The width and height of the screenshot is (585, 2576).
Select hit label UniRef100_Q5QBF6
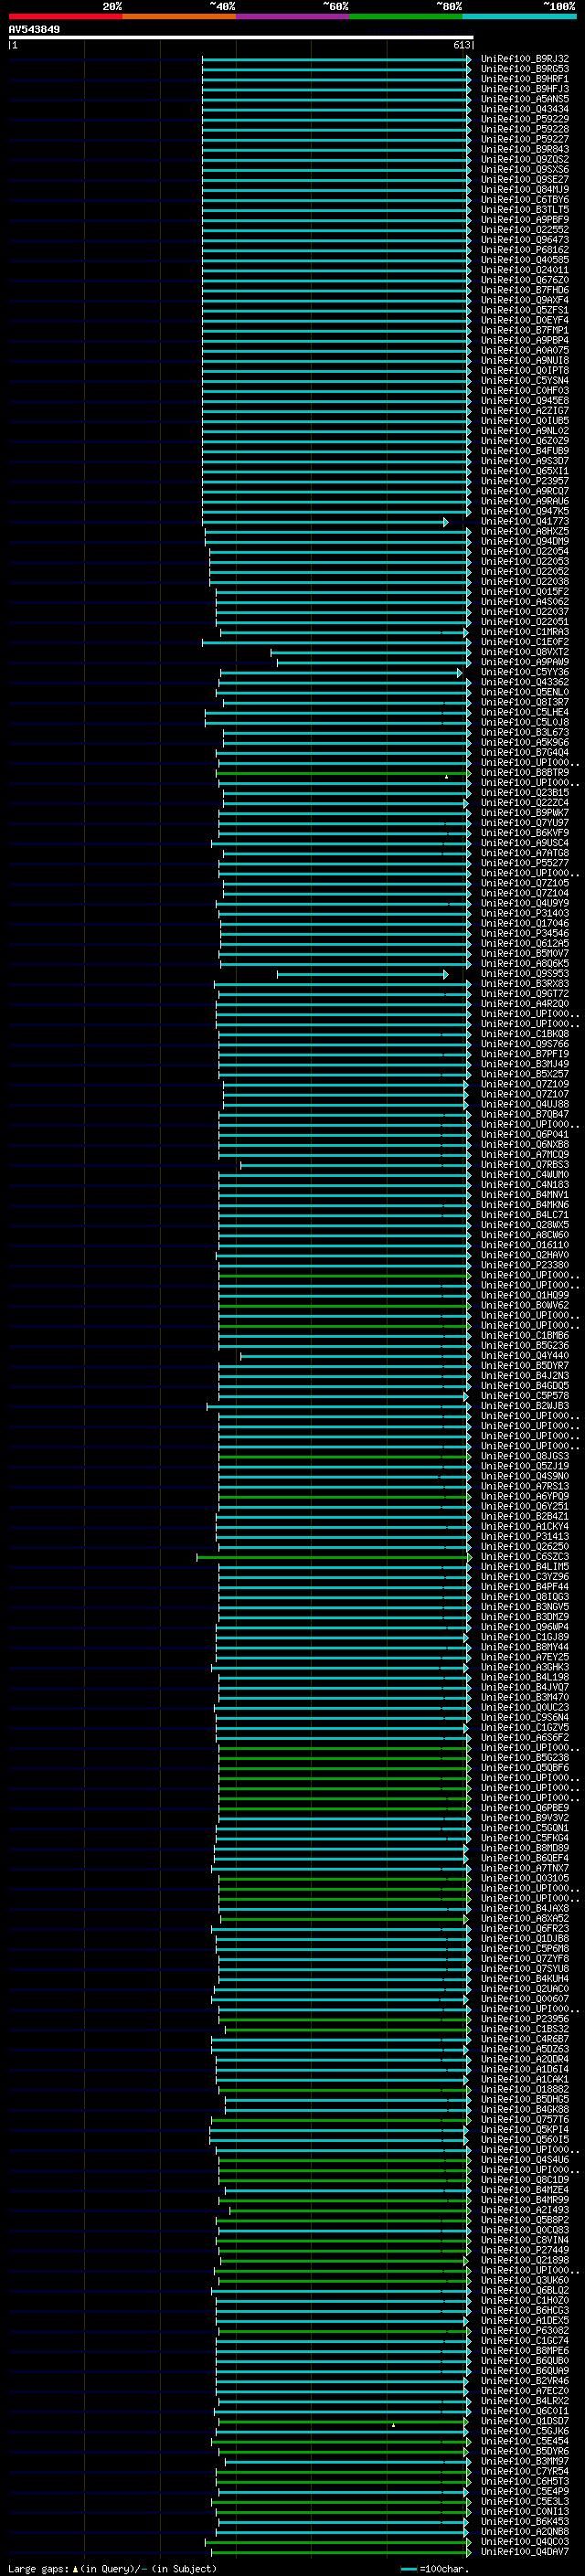click(524, 1768)
